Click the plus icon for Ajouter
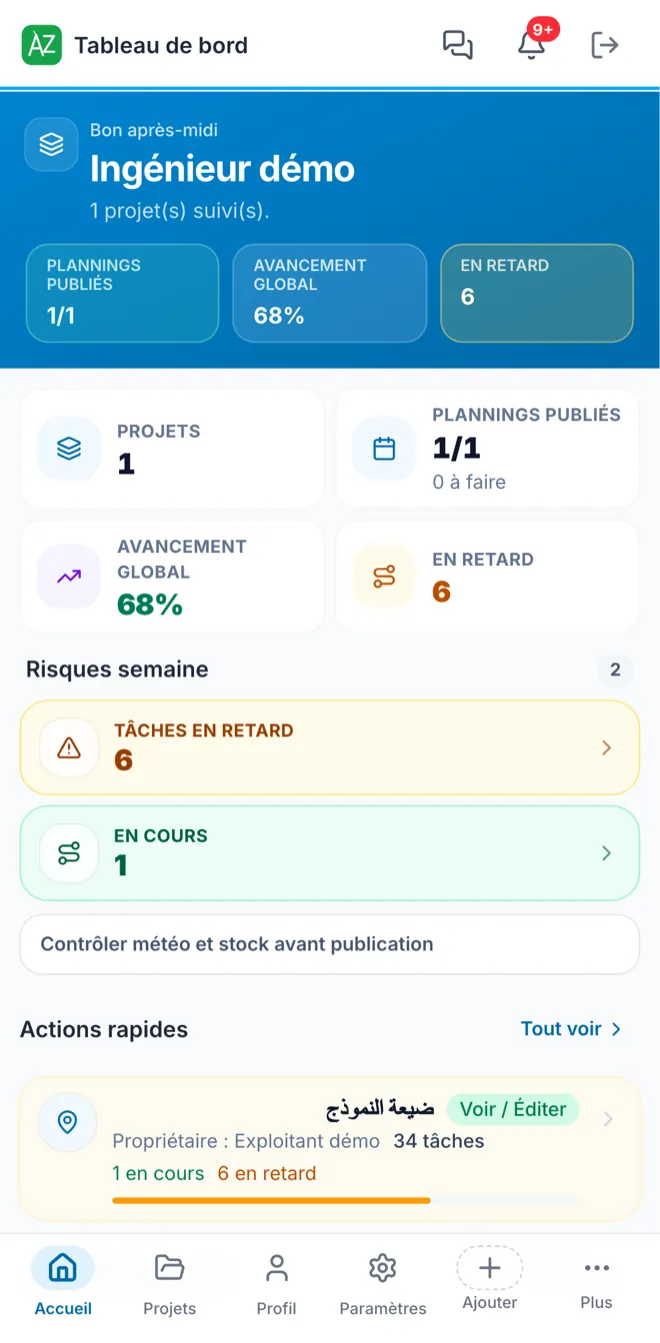 point(490,1268)
